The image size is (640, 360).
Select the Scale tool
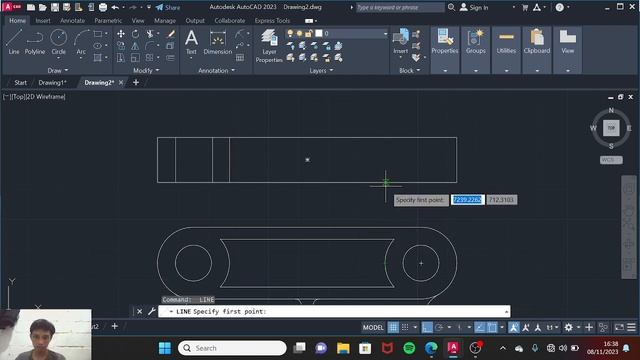135,58
